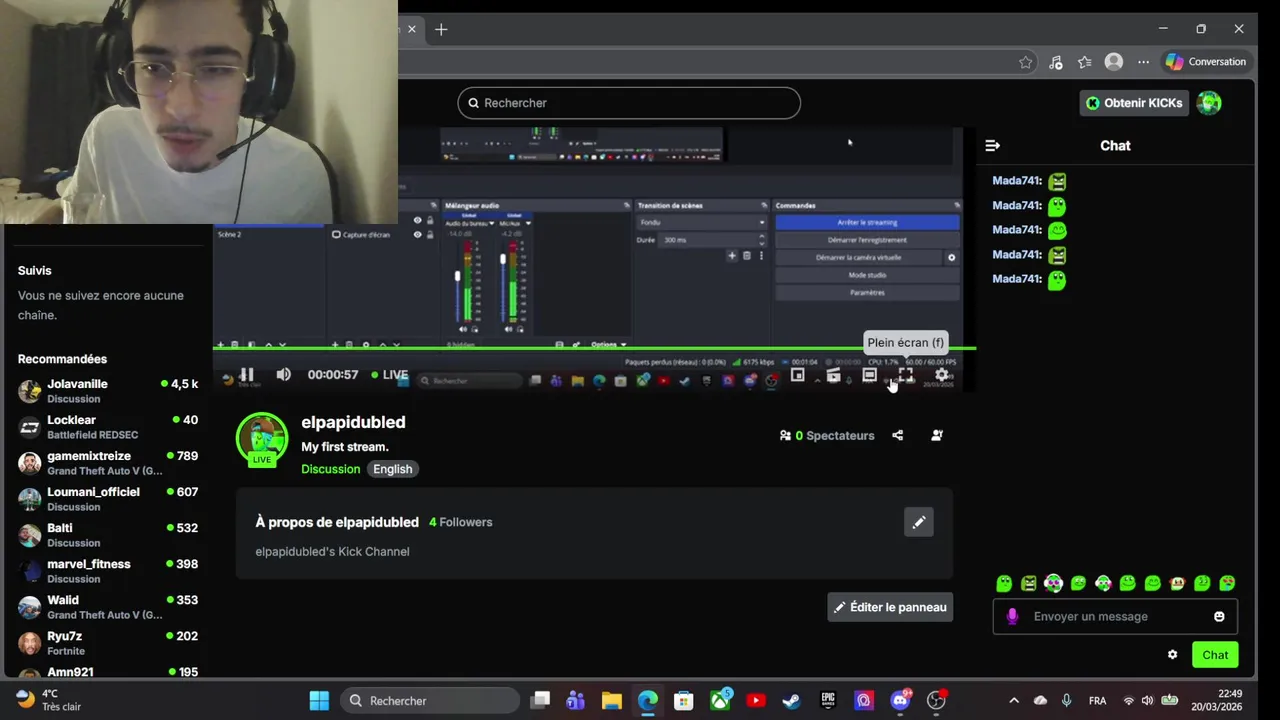Open Walid Grand Theft Auto channel

point(107,607)
